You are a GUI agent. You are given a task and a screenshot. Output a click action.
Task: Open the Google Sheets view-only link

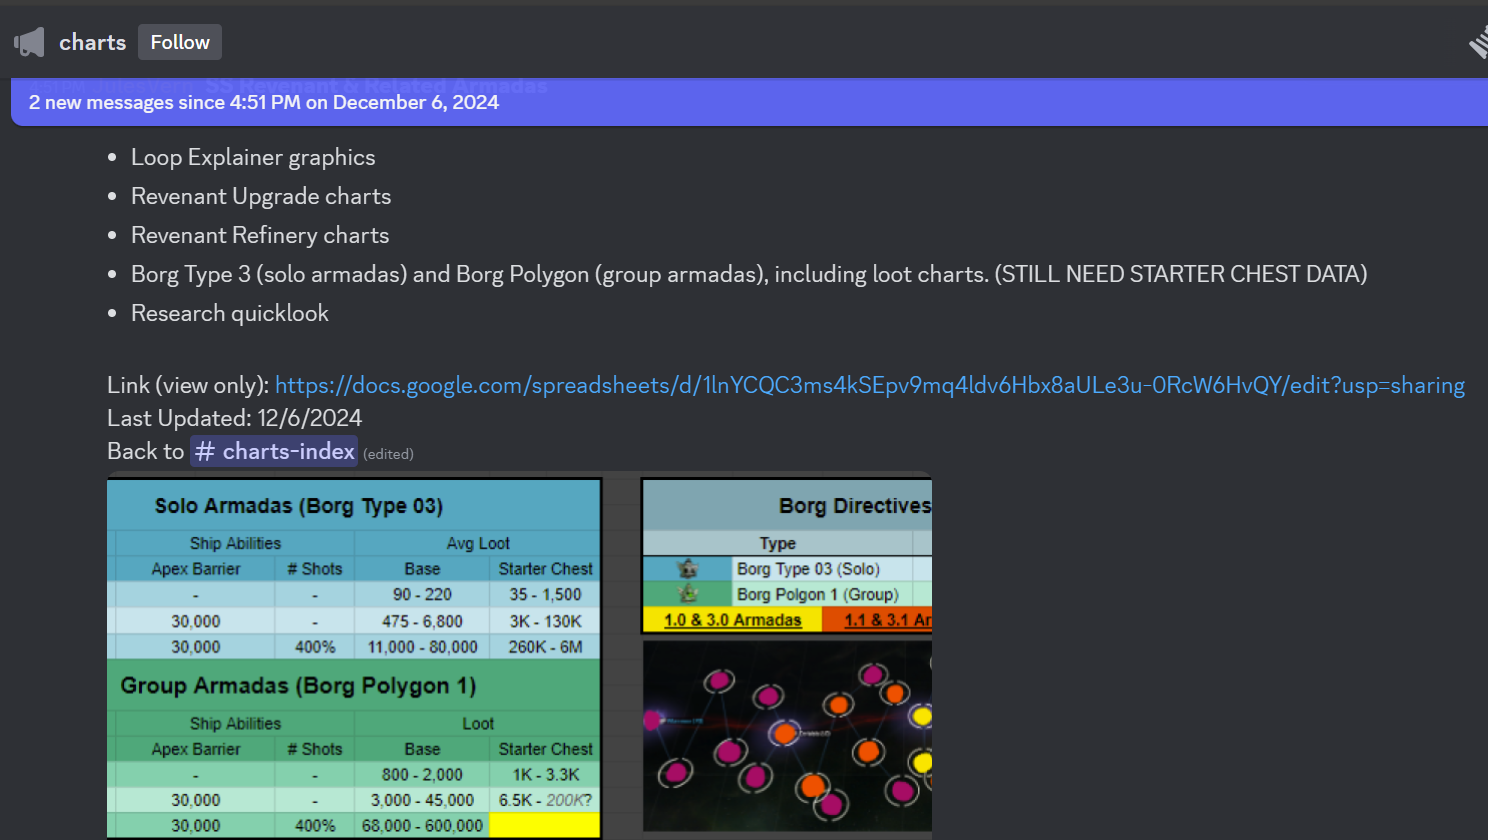[x=869, y=385]
